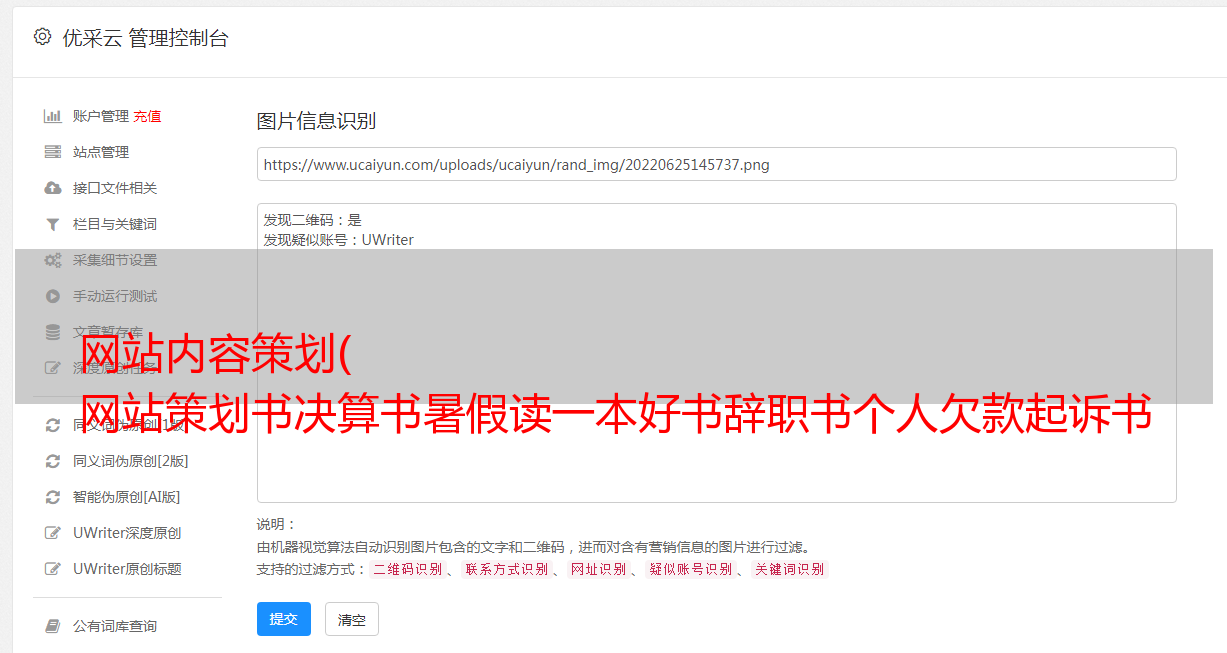Click the 二维码识别 tag

[407, 569]
